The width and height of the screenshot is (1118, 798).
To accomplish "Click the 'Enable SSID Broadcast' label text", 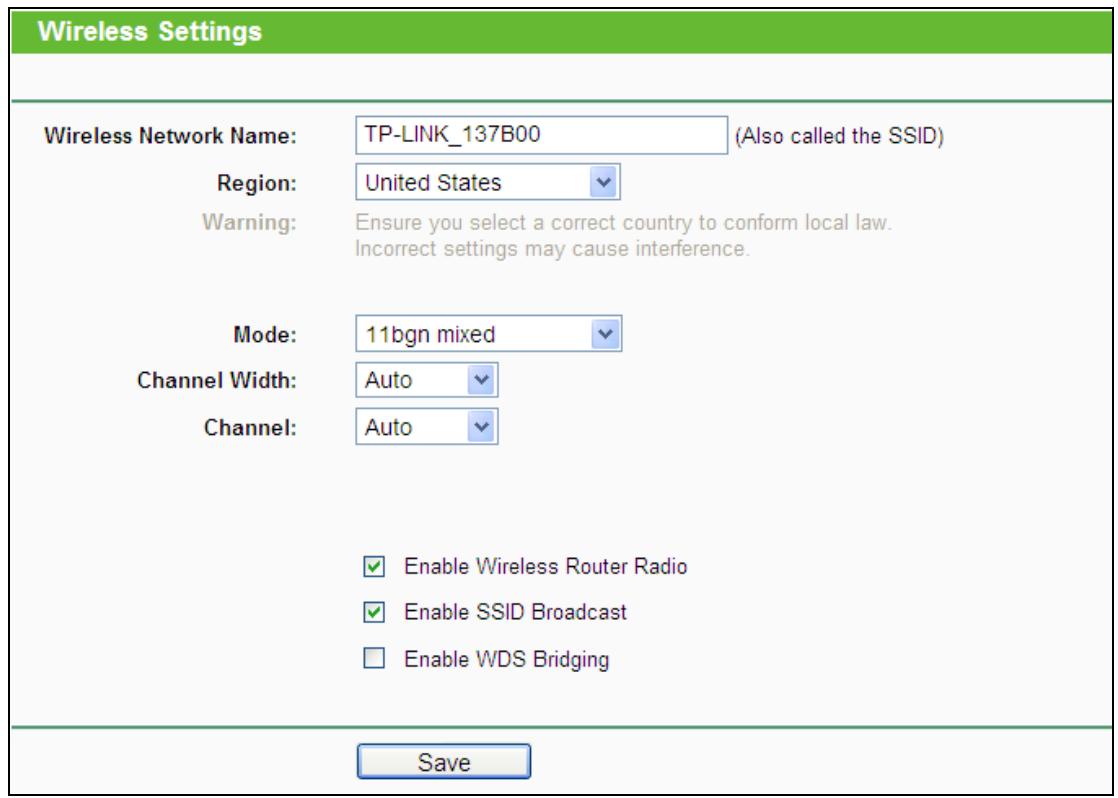I will click(x=516, y=613).
